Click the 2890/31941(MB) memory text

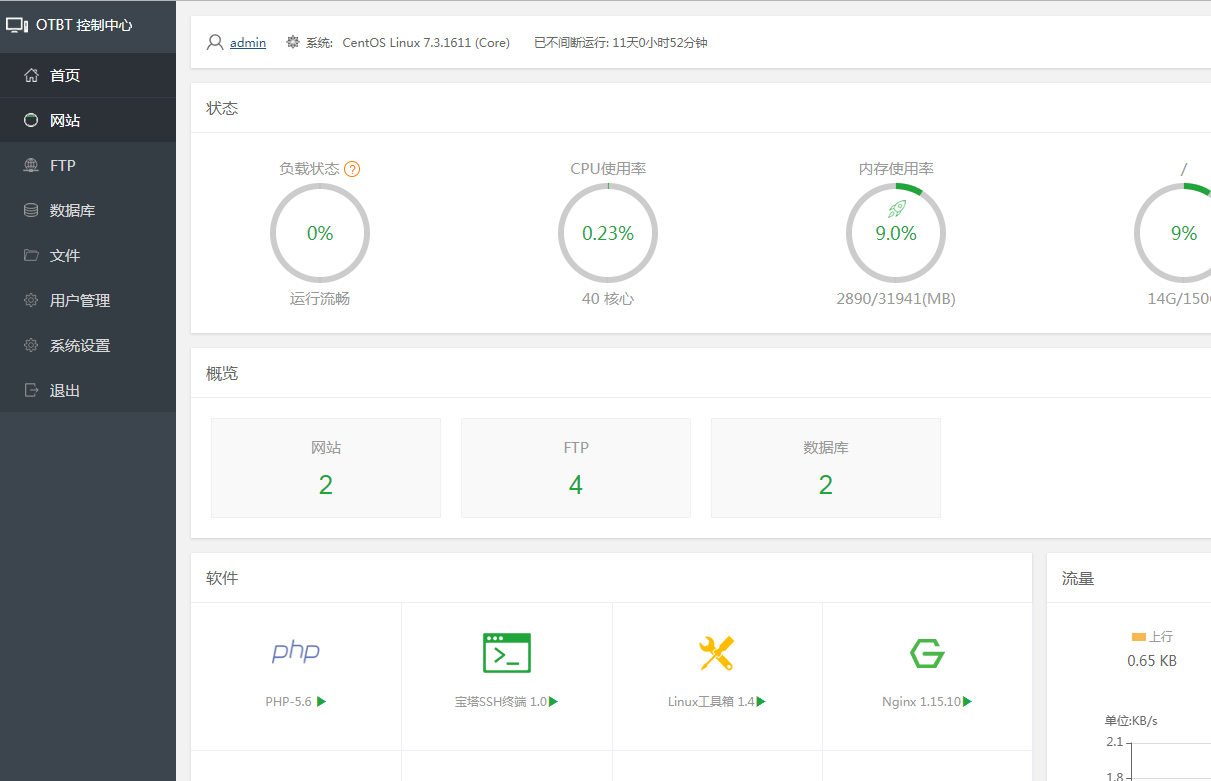click(x=896, y=298)
